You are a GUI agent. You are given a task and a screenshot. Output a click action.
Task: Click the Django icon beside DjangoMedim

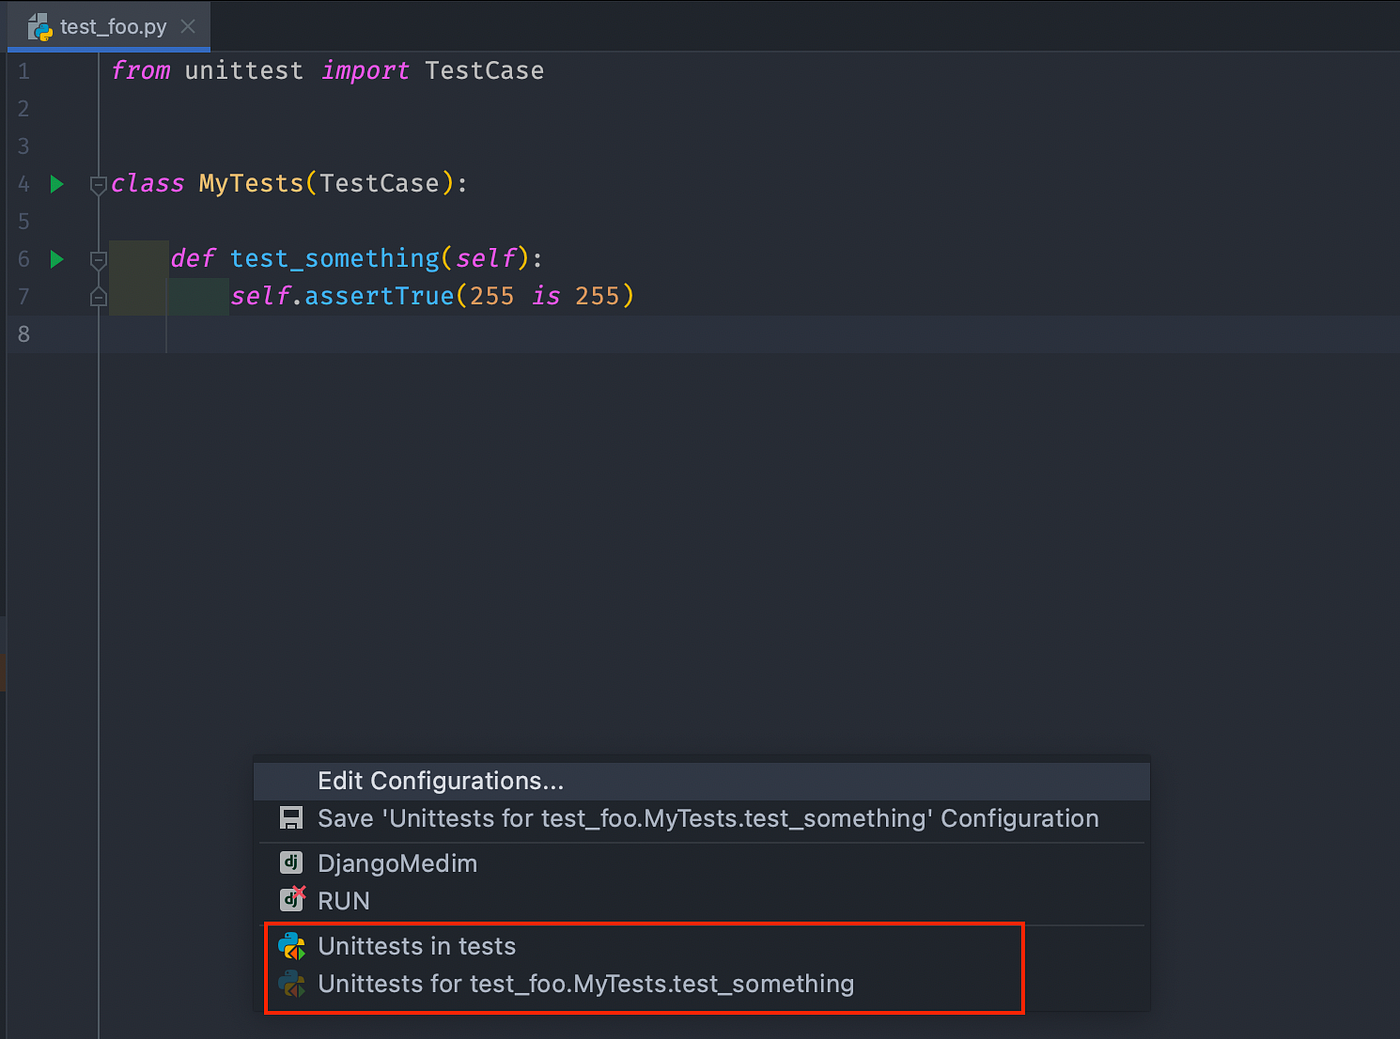pyautogui.click(x=290, y=862)
